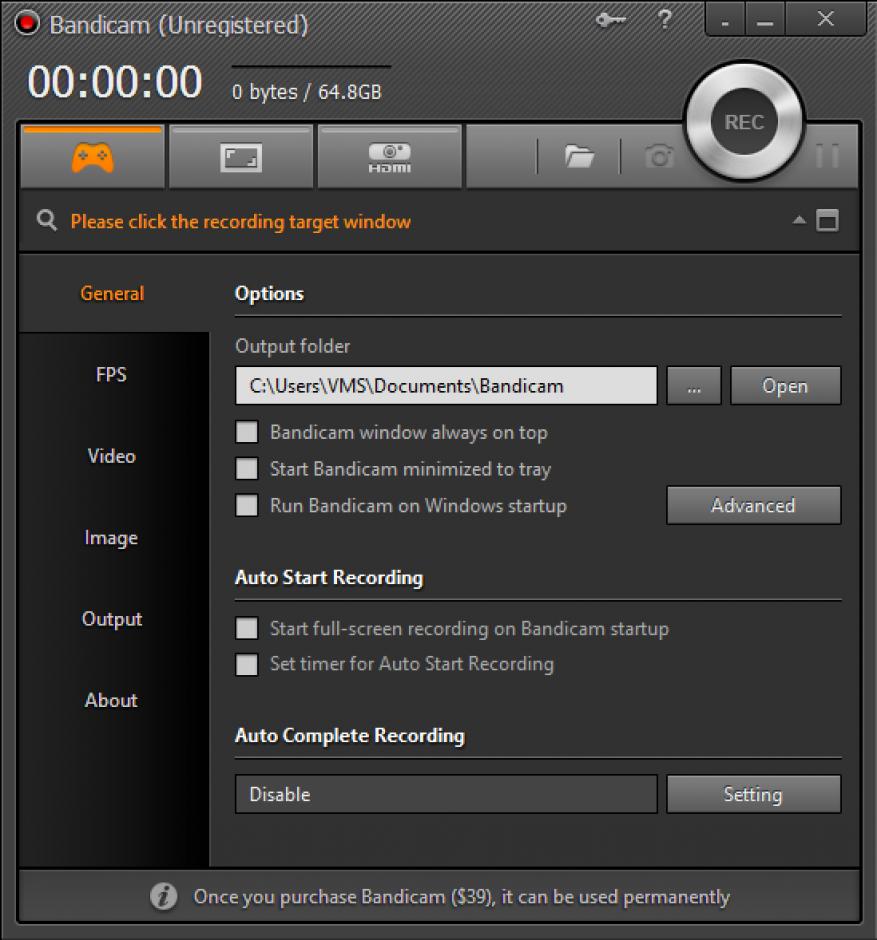Click the browse "..." output folder button

693,386
